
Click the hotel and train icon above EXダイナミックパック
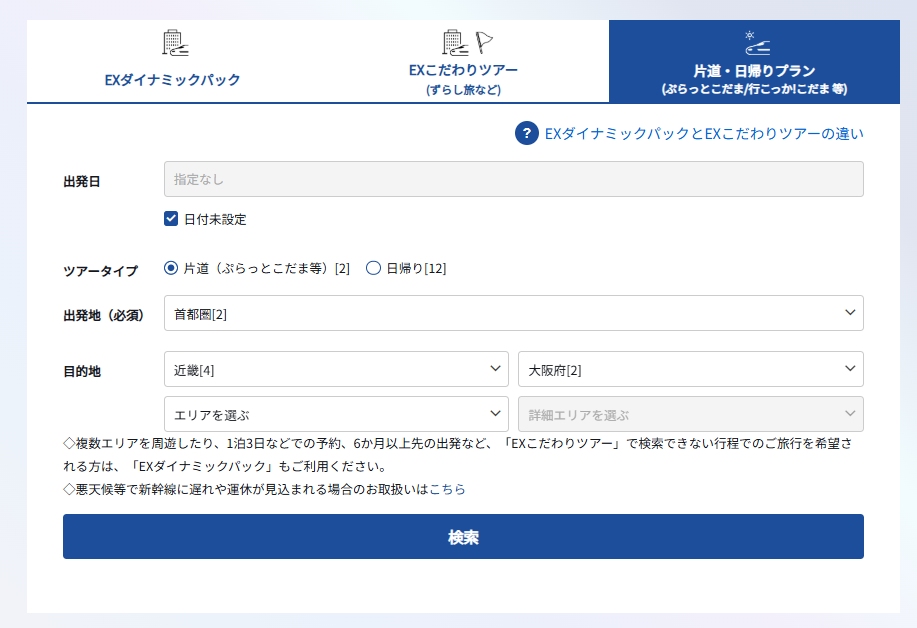pos(175,43)
